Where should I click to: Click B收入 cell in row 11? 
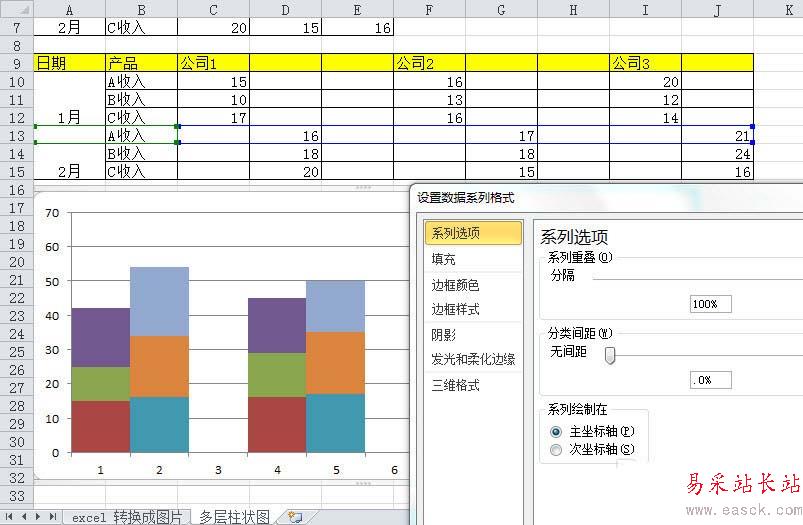(141, 99)
